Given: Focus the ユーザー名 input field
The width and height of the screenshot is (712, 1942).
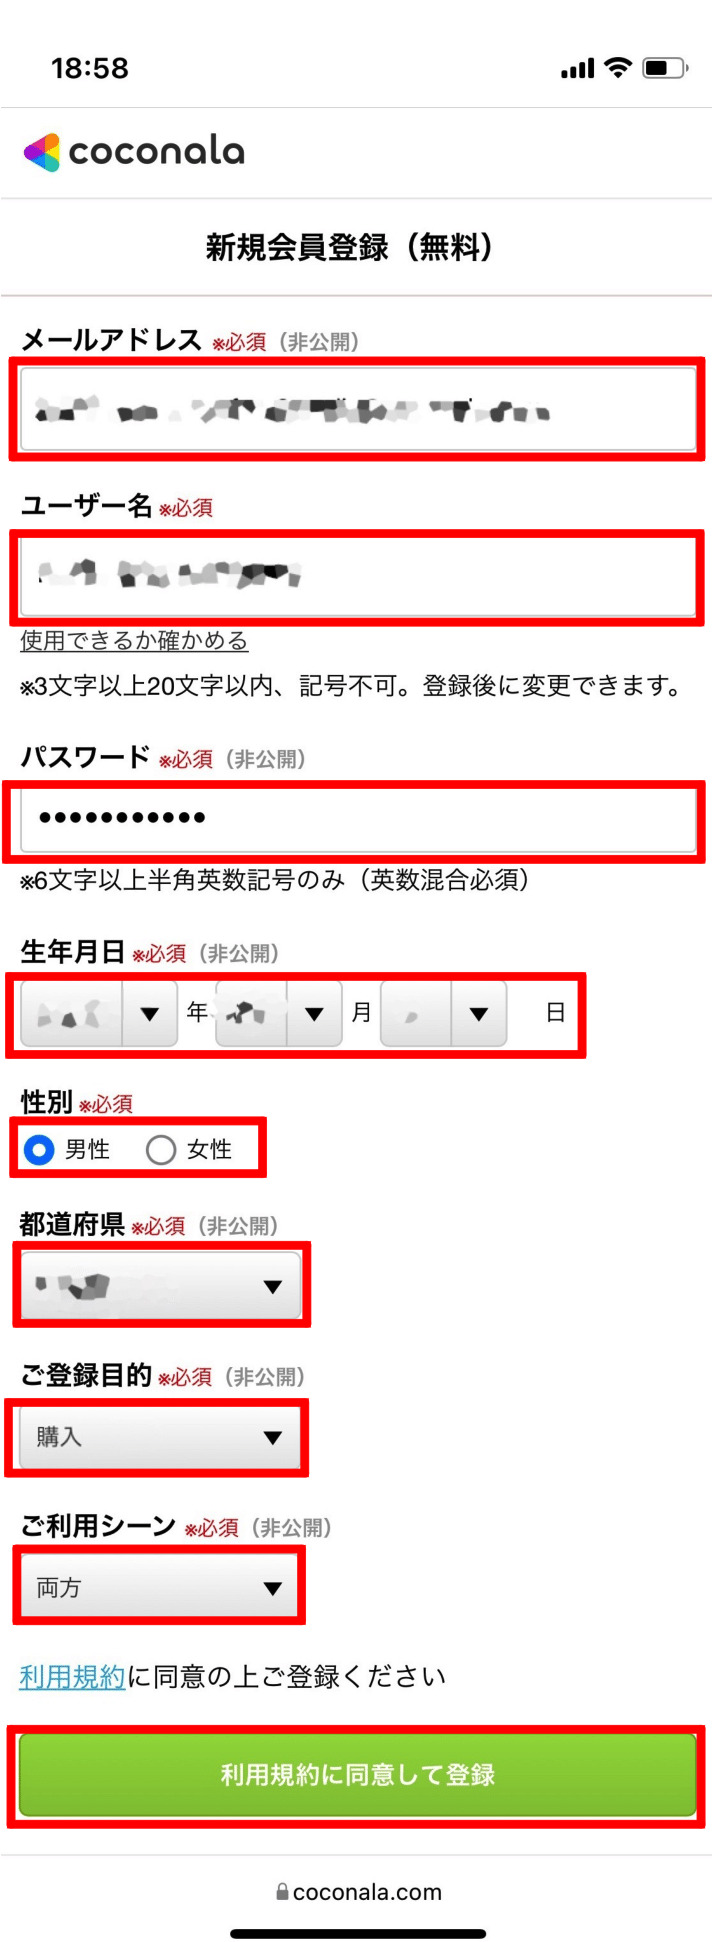Looking at the screenshot, I should [358, 576].
